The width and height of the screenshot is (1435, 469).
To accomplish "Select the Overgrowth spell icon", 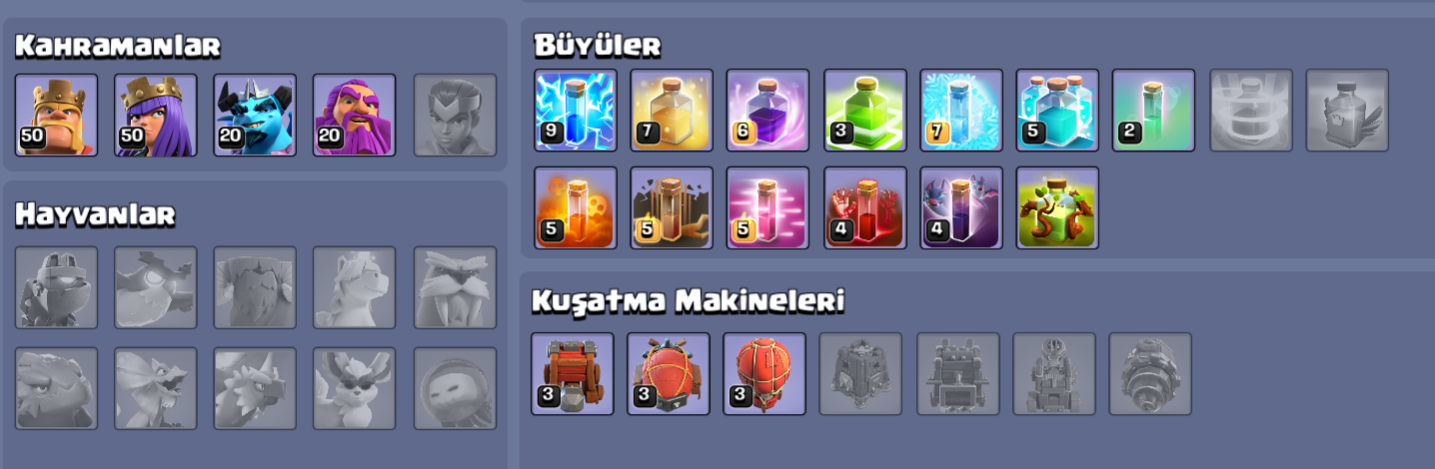I will pos(1058,207).
